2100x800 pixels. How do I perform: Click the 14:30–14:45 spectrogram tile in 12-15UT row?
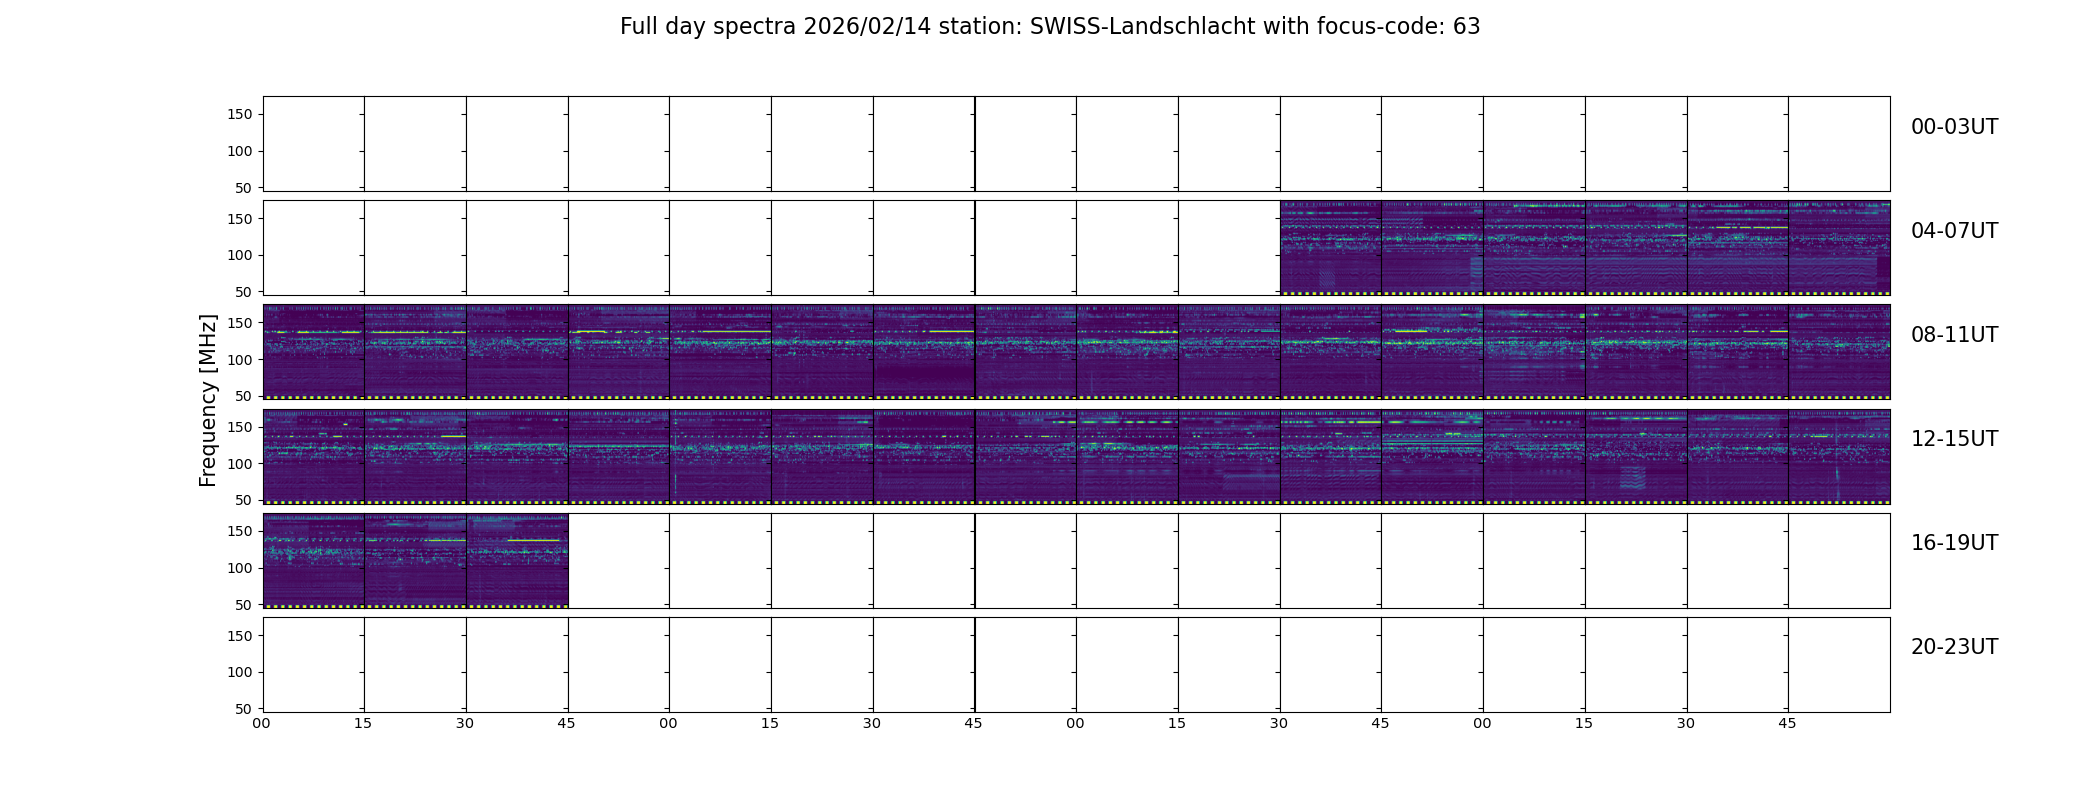point(1331,457)
